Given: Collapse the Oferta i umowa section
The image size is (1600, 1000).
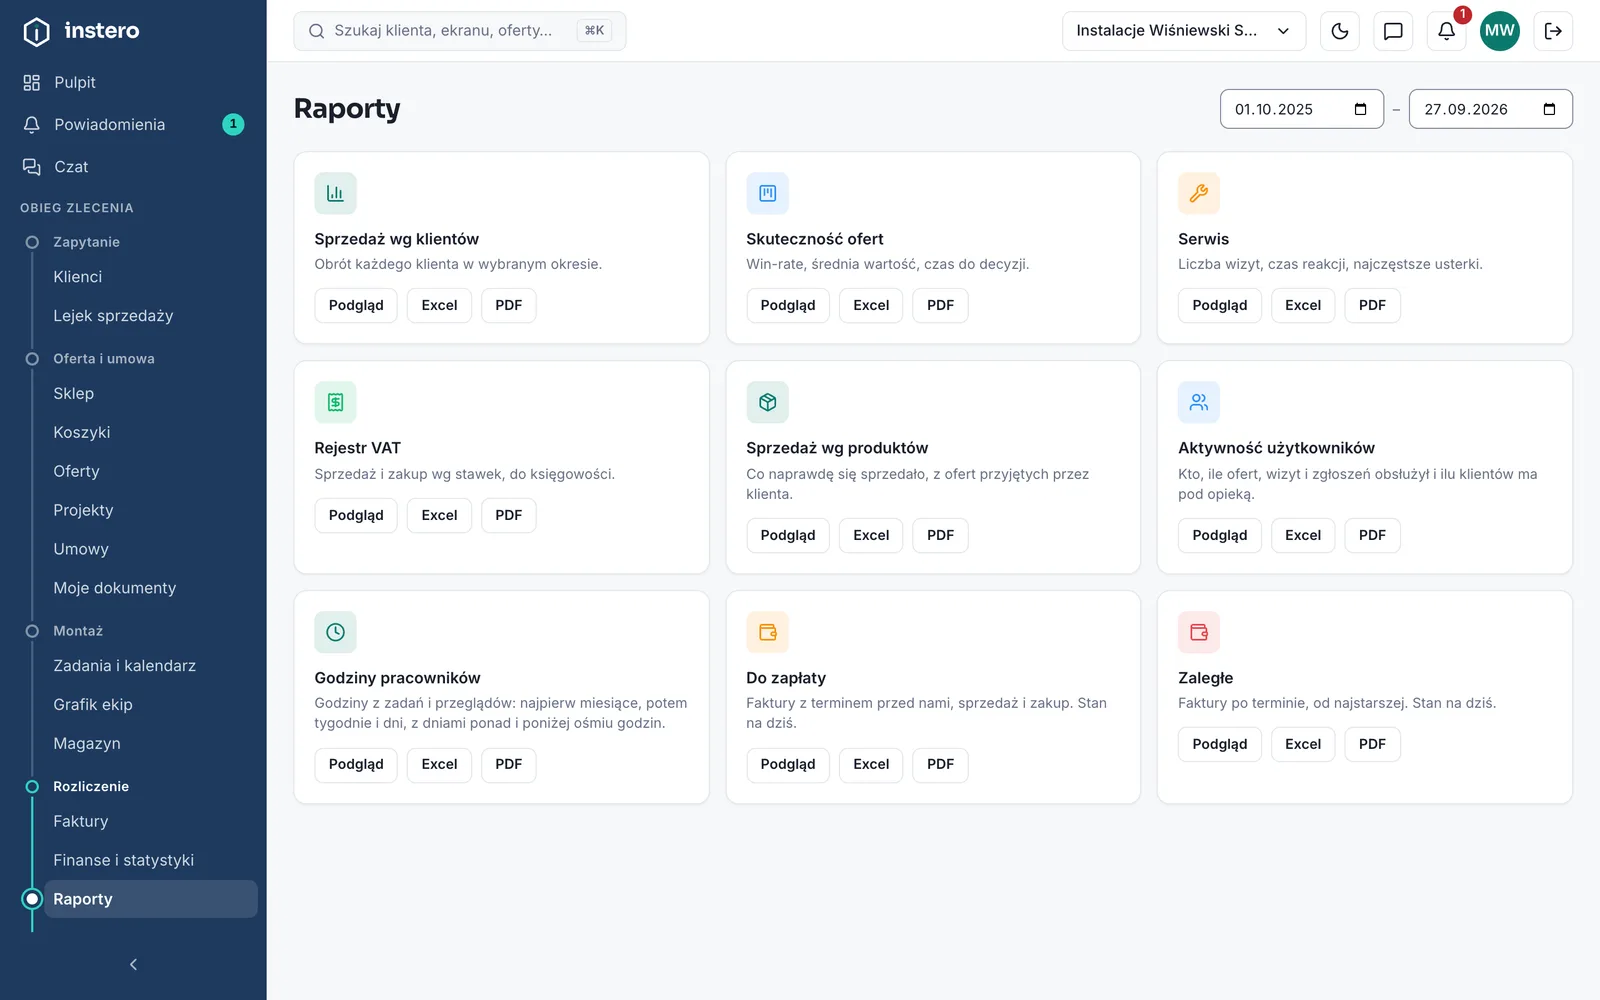Looking at the screenshot, I should coord(103,359).
